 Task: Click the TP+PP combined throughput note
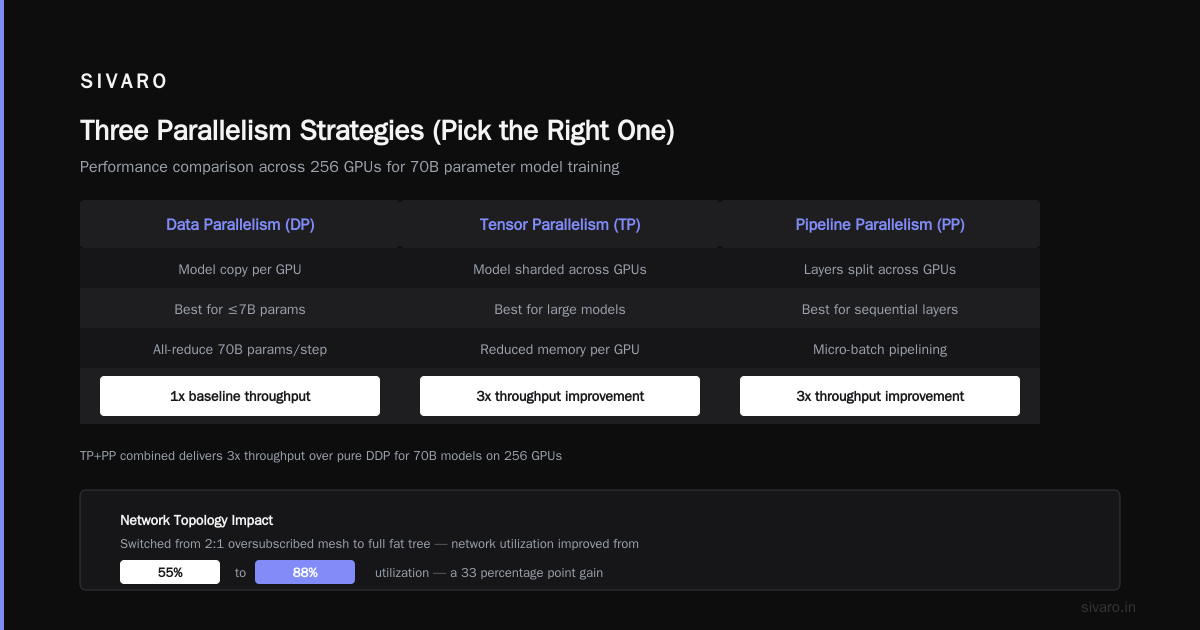[321, 455]
